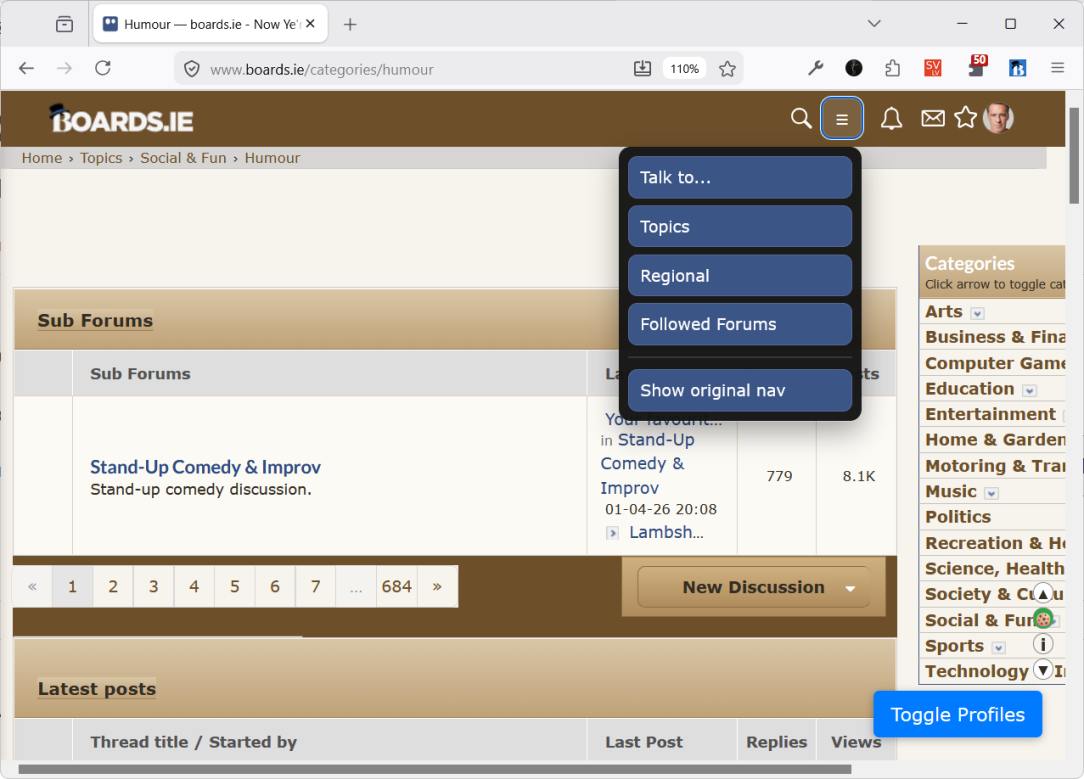Go to page 3 of discussions
This screenshot has width=1084, height=779.
click(153, 587)
